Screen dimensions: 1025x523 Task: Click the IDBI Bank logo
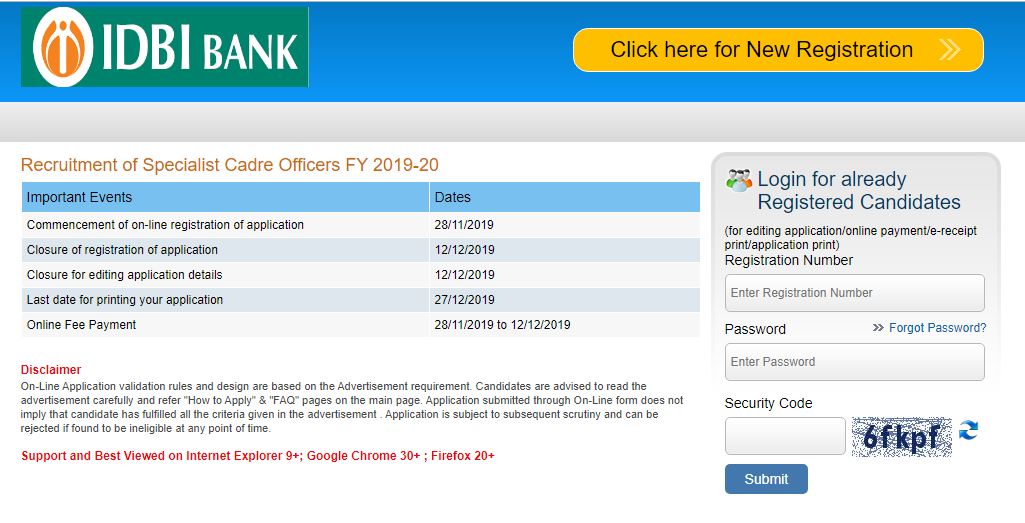coord(165,48)
